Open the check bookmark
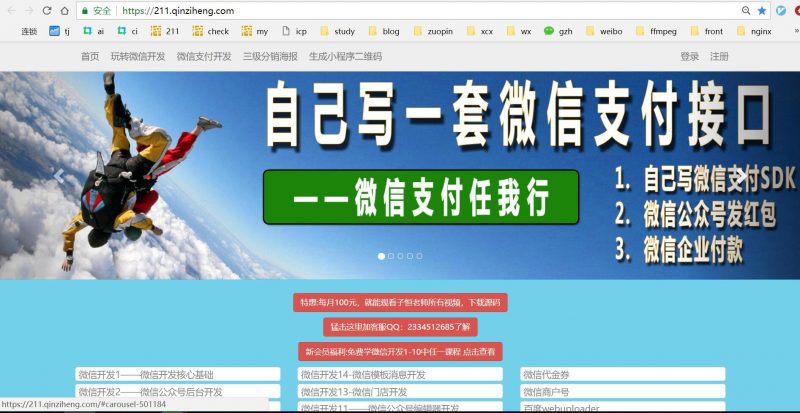Viewport: 800px width, 413px height. (x=211, y=31)
